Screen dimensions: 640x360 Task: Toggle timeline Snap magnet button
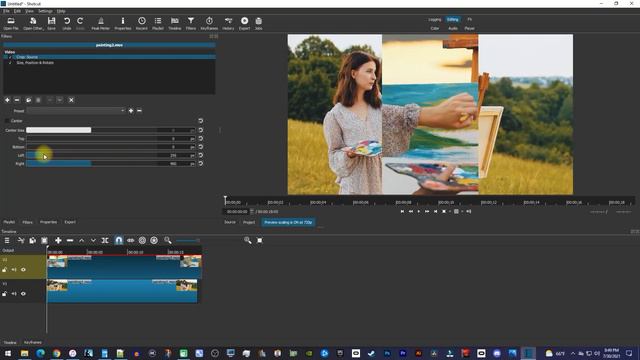pyautogui.click(x=119, y=240)
